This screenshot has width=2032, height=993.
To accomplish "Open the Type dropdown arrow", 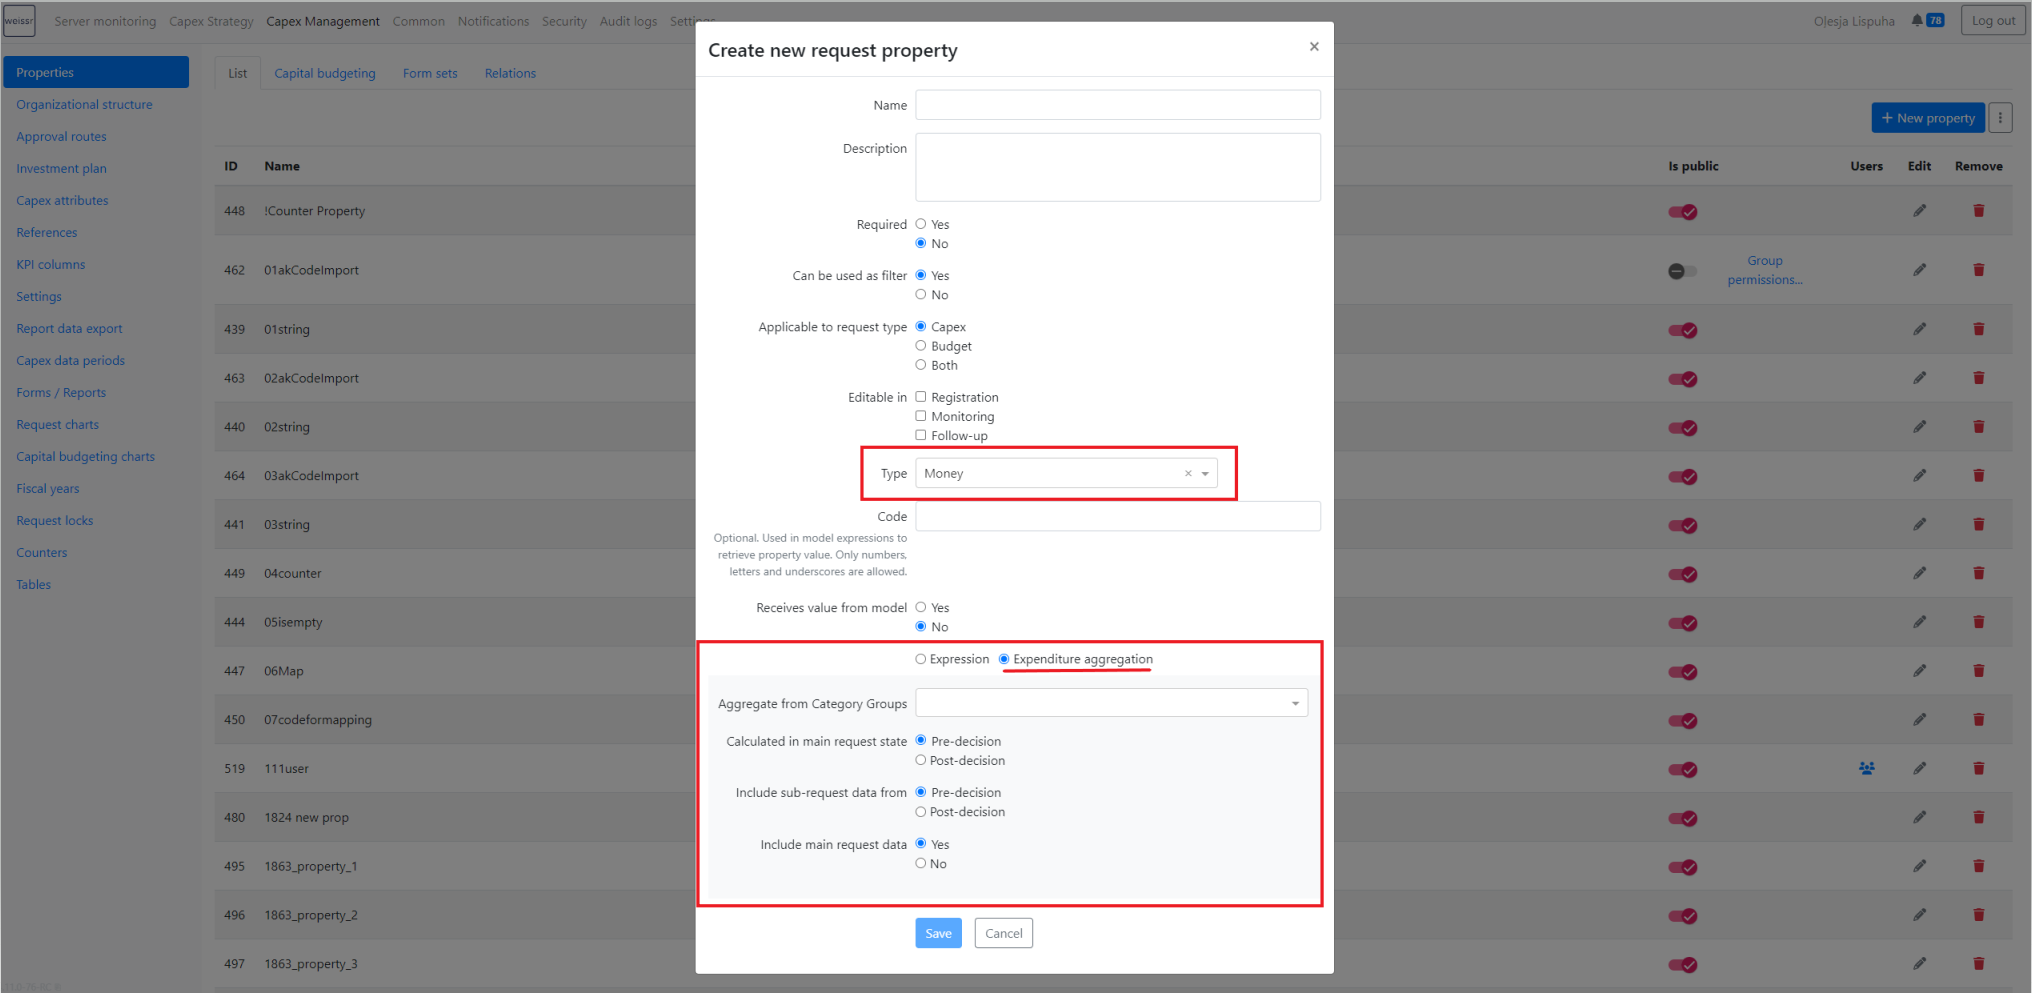I will 1205,474.
